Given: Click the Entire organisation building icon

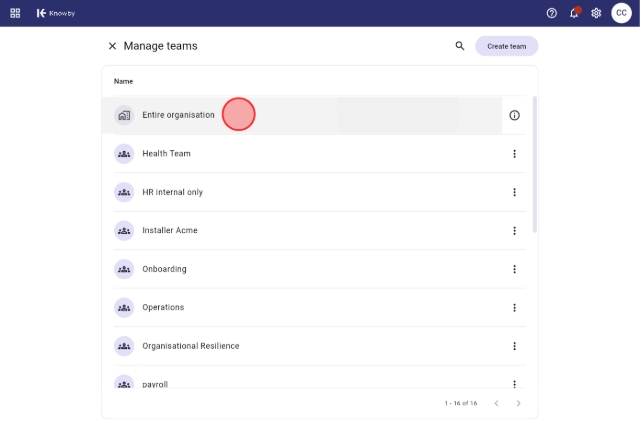Looking at the screenshot, I should (x=124, y=116).
